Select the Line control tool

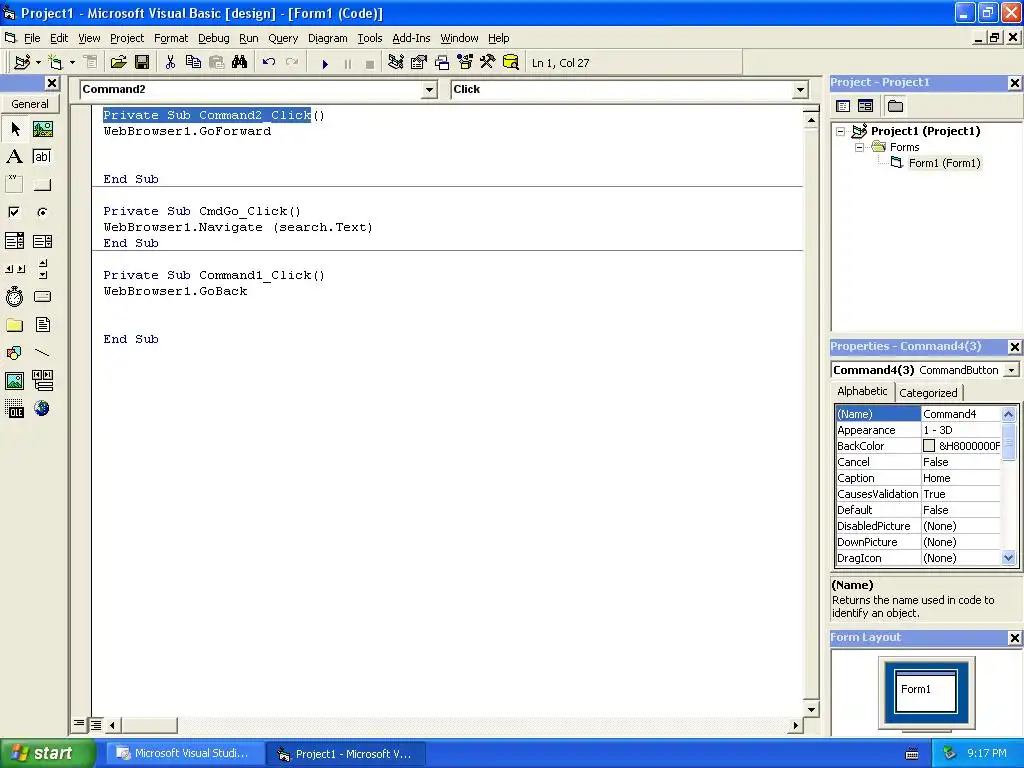[42, 353]
